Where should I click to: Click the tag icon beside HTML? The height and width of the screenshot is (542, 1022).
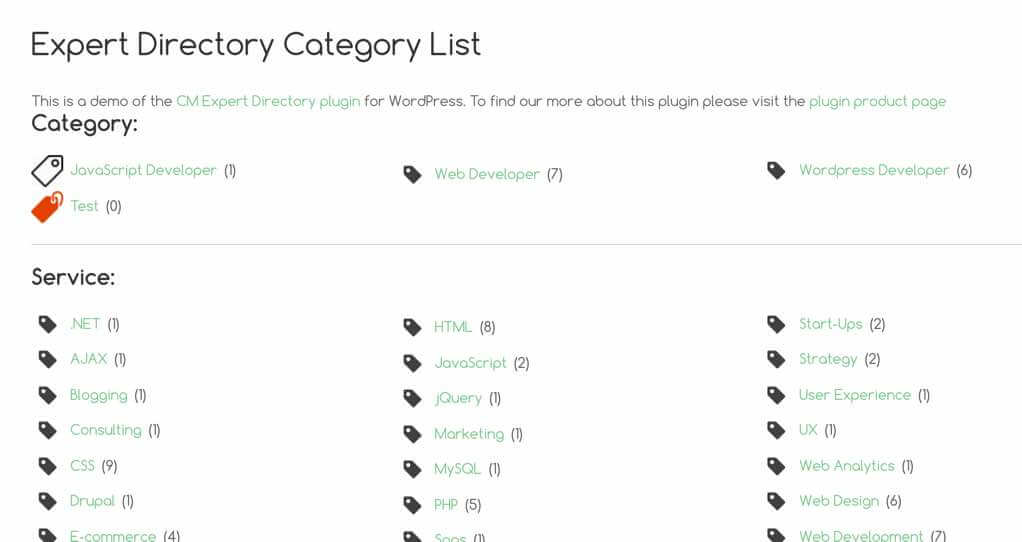[412, 327]
